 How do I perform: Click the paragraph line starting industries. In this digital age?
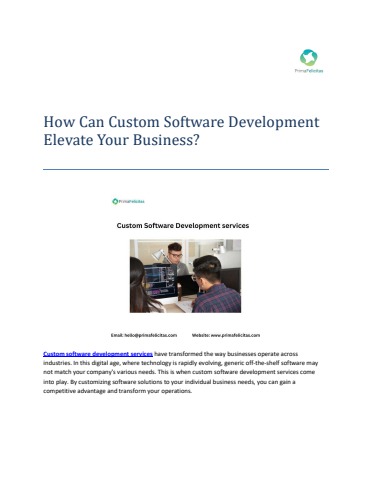coord(181,363)
